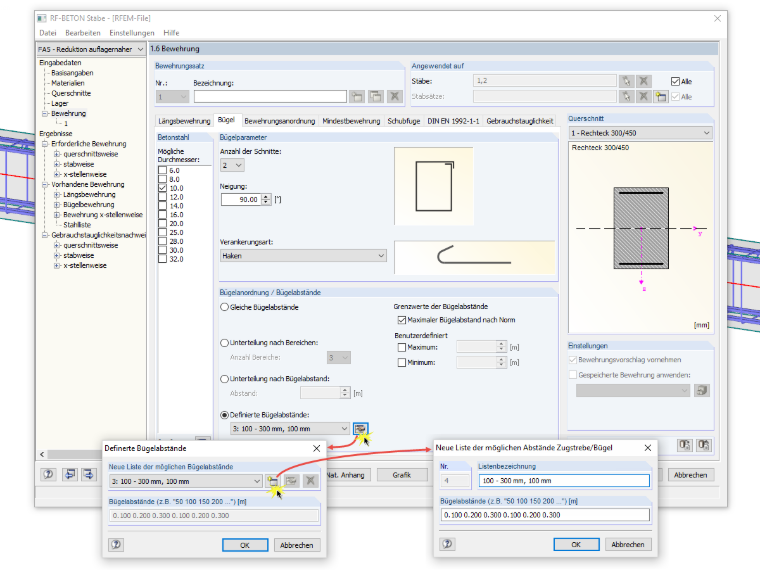This screenshot has height=570, width=760.
Task: Open Verankerungsart Haken dropdown
Action: 303,256
